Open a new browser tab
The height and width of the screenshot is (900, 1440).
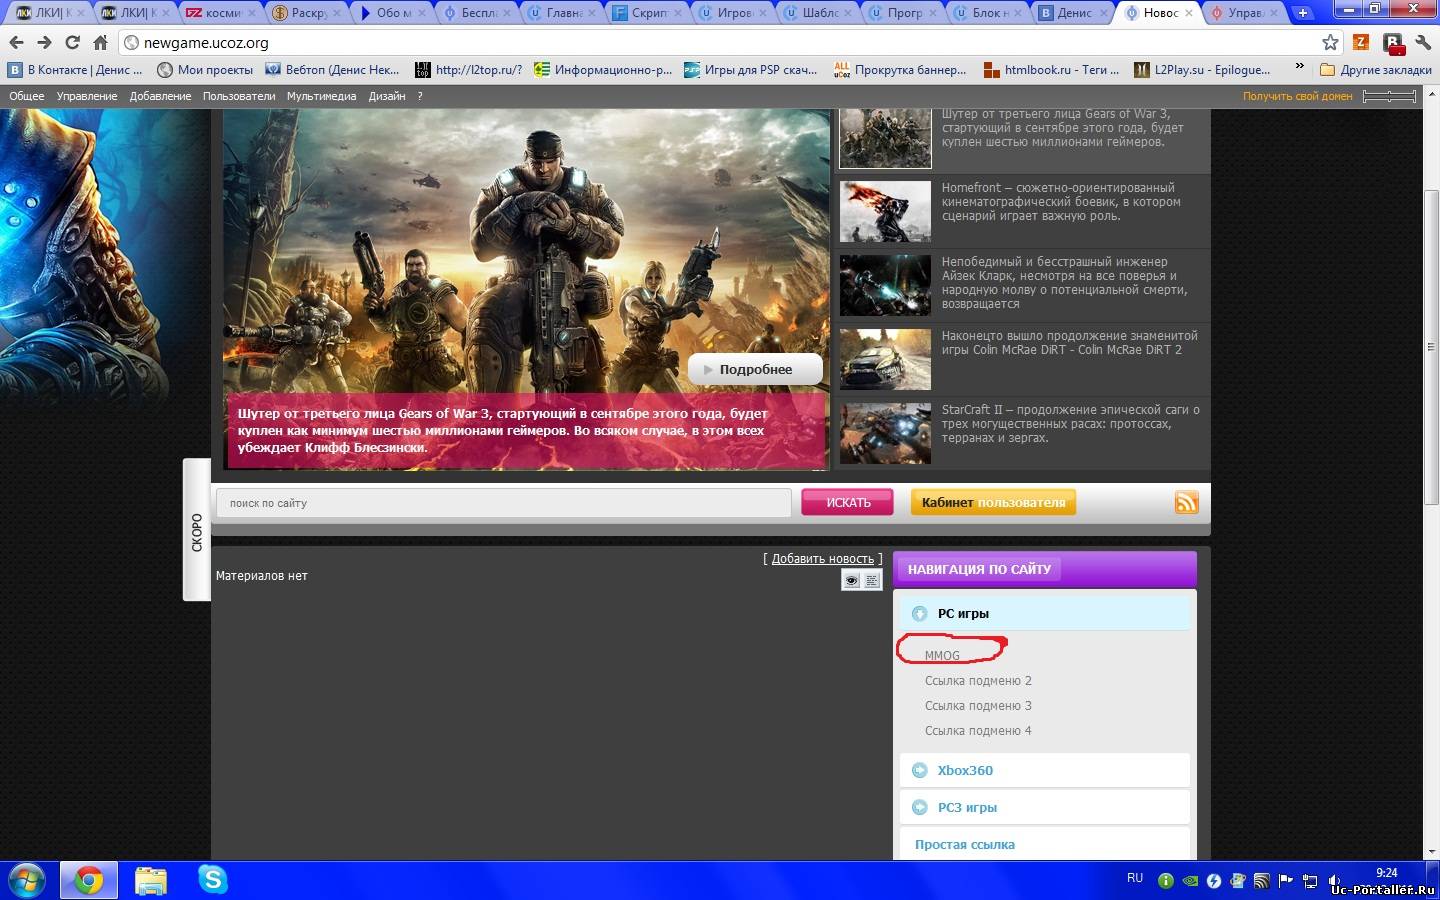click(1303, 13)
